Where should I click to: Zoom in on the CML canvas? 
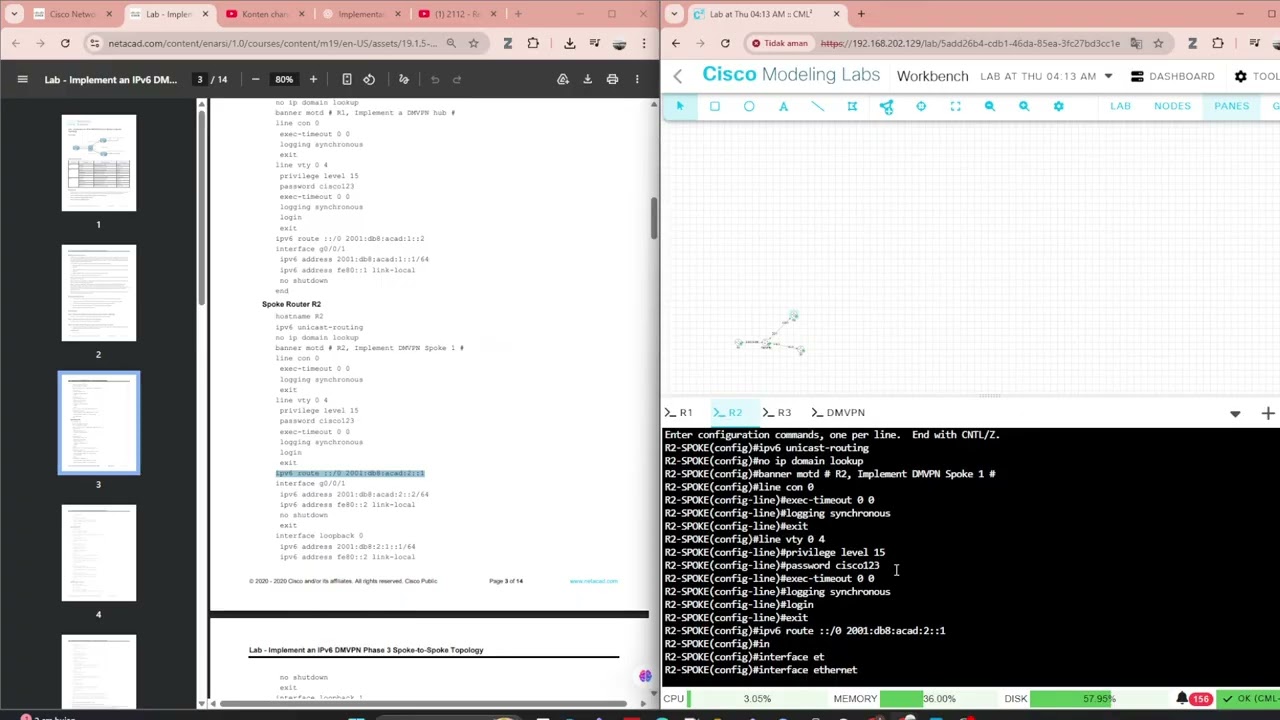pyautogui.click(x=1024, y=106)
